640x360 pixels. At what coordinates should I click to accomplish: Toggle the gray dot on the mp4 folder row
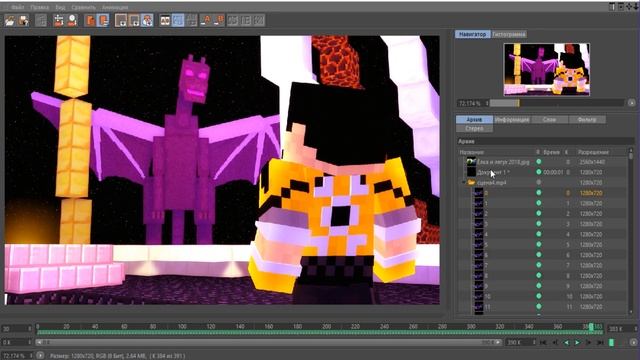click(539, 182)
